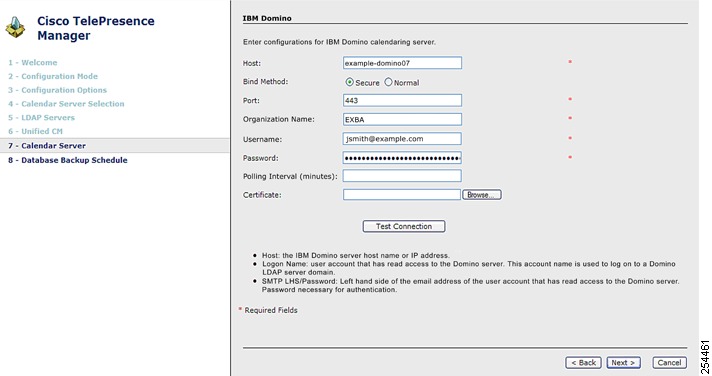Focus the Password field
Viewport: 712px width, 376px height.
pos(402,158)
